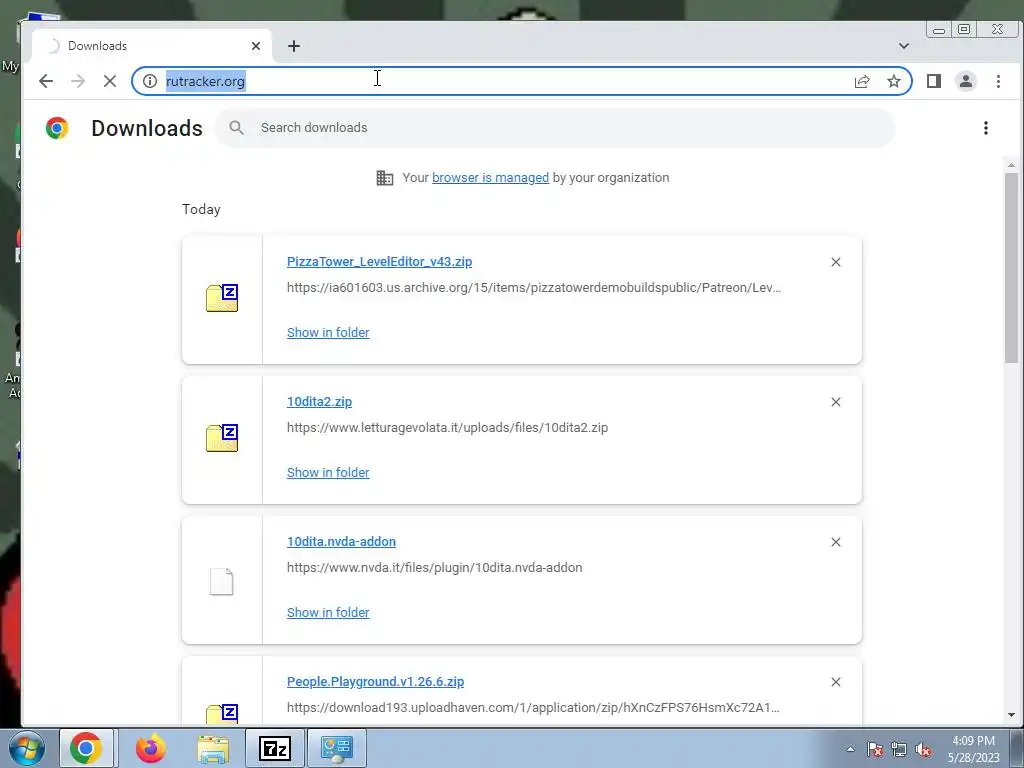Open Windows Explorer from the taskbar
Screen dimensions: 1024x768
tap(213, 748)
